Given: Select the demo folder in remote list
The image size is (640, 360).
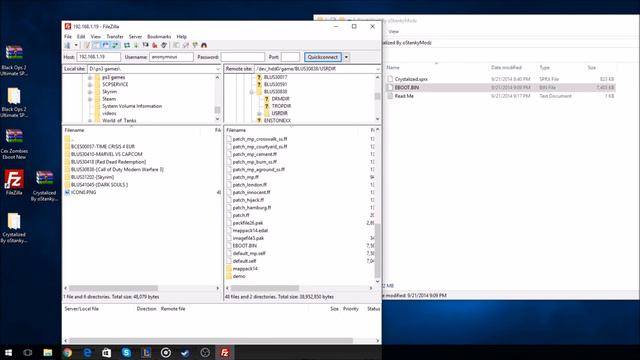Looking at the screenshot, I should 239,276.
